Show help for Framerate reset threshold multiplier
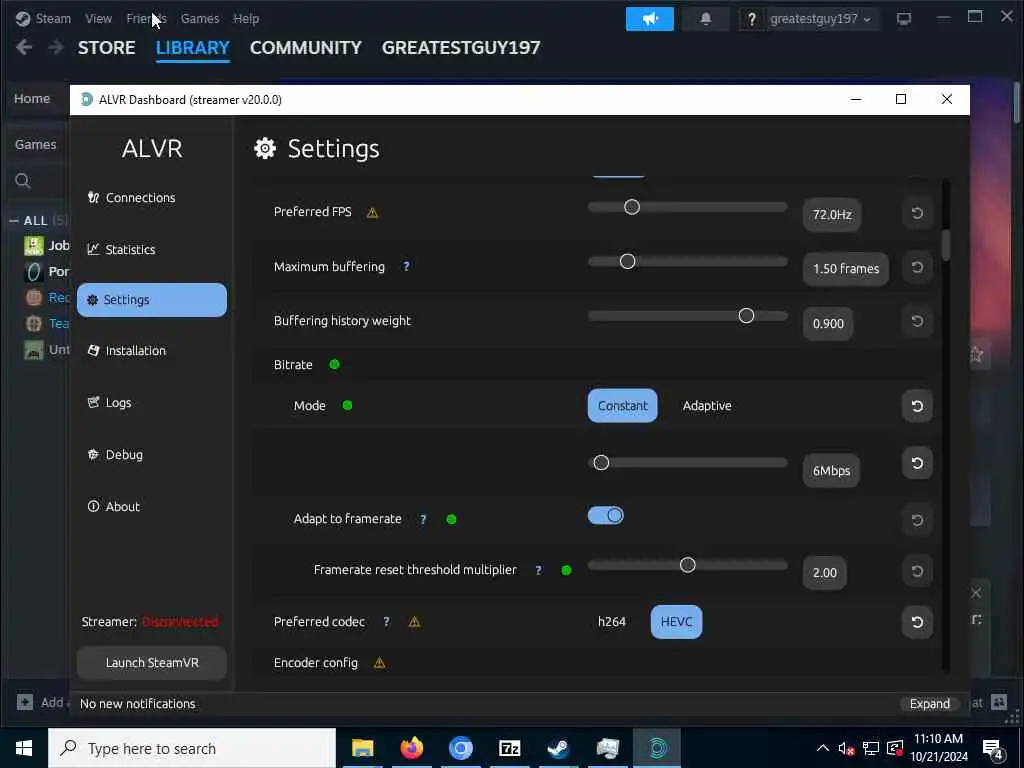 click(538, 570)
